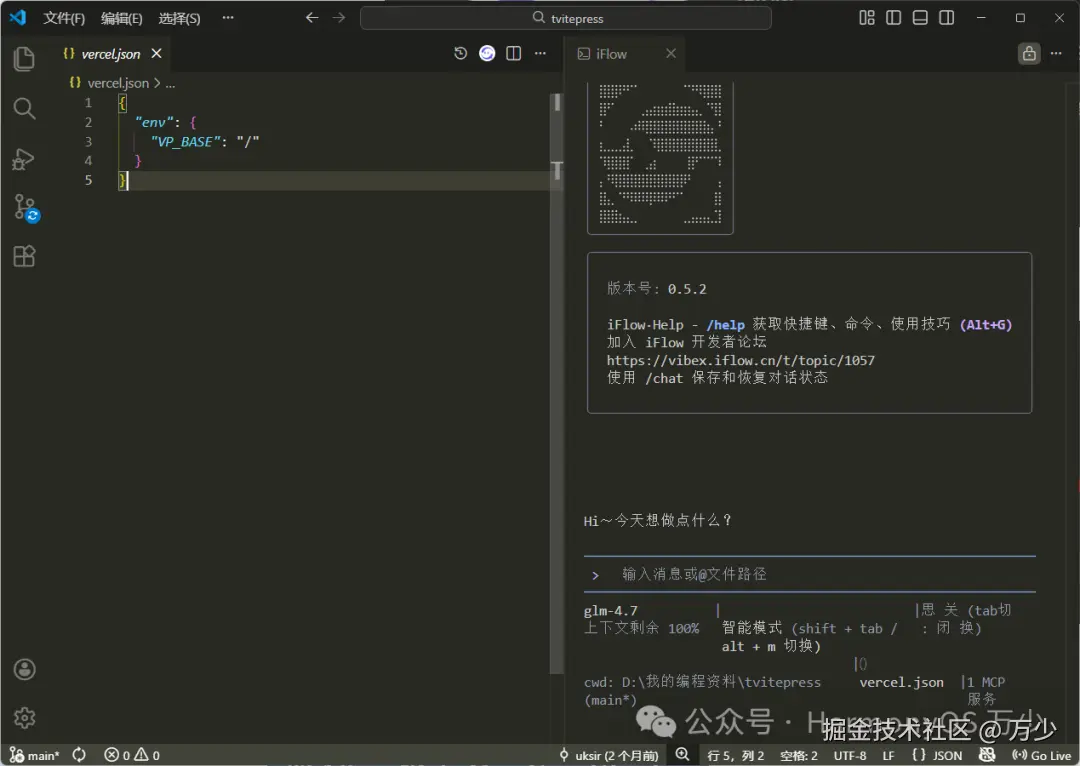Open the 文件(F) menu
Screen dimensions: 1080x766
point(63,17)
